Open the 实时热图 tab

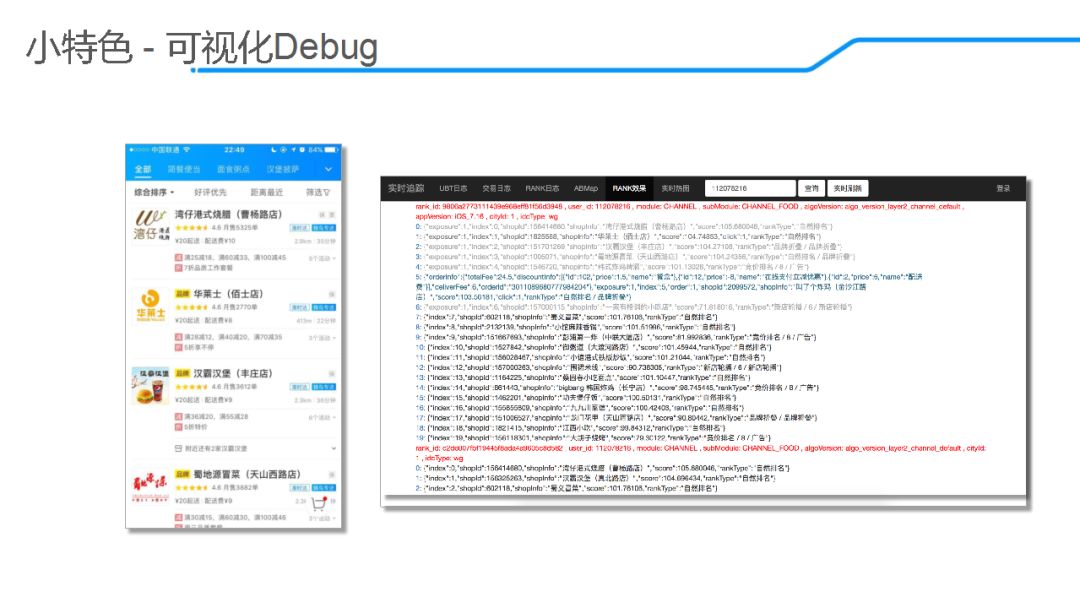(675, 188)
